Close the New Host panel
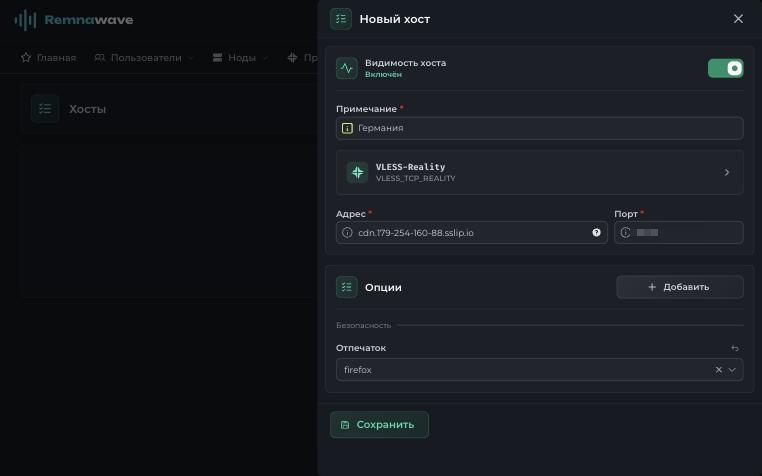 tap(738, 19)
